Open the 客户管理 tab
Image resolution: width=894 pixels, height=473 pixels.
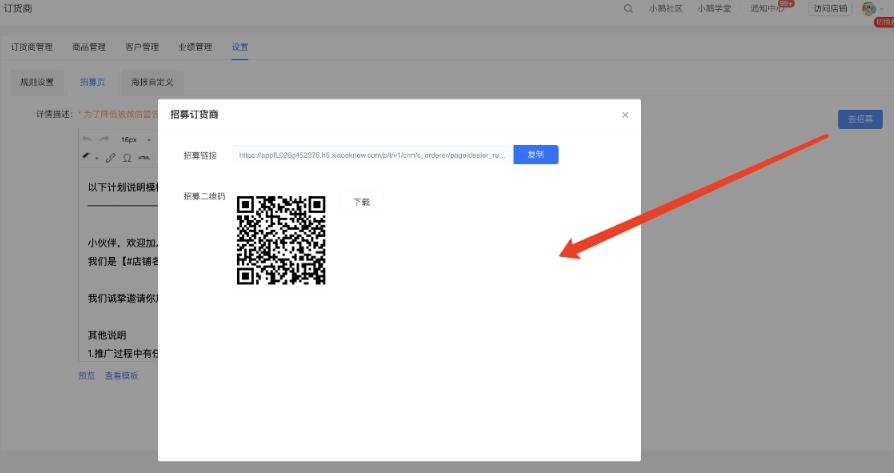pyautogui.click(x=142, y=47)
